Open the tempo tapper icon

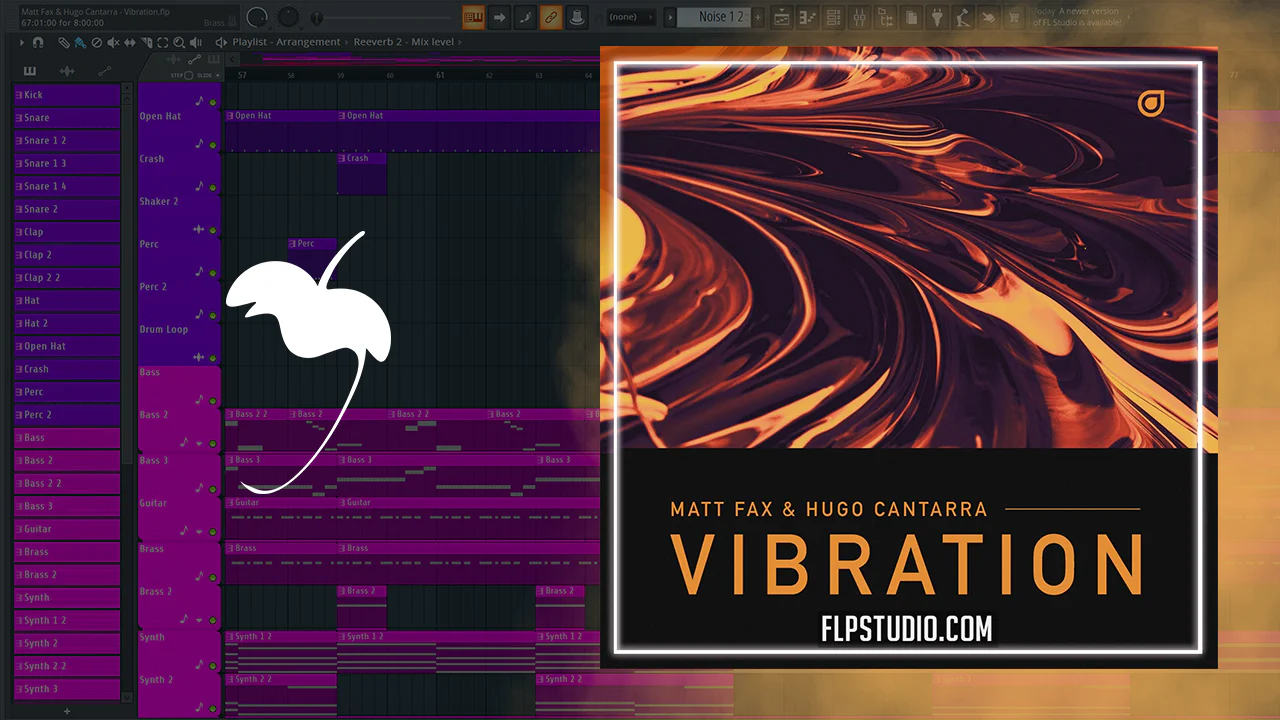(x=962, y=17)
